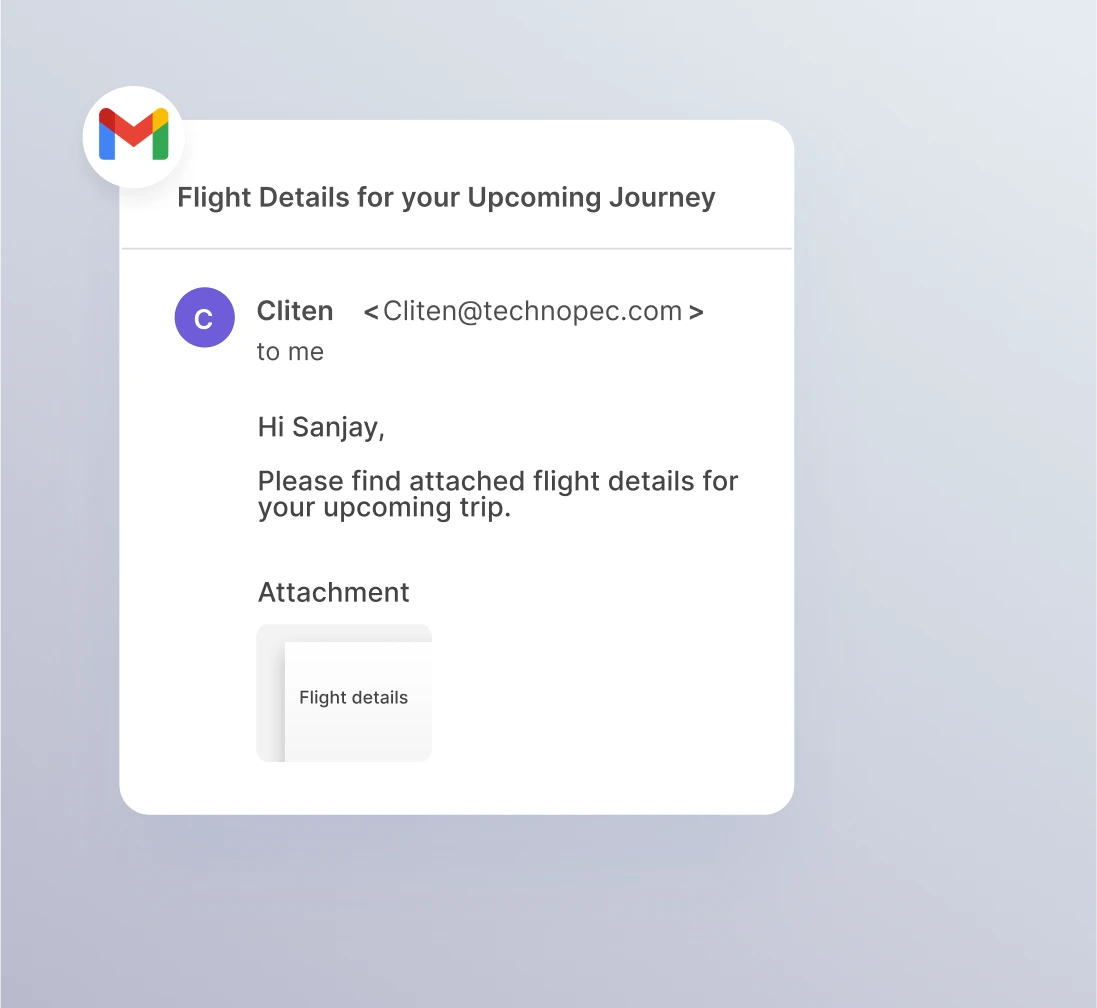The width and height of the screenshot is (1097, 1008).
Task: Click the Cliten@technopec.com email address
Action: coord(532,311)
